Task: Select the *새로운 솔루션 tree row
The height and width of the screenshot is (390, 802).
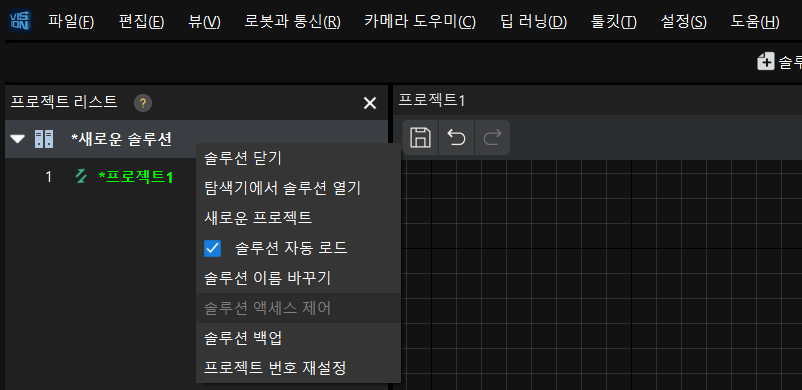Action: pos(196,139)
